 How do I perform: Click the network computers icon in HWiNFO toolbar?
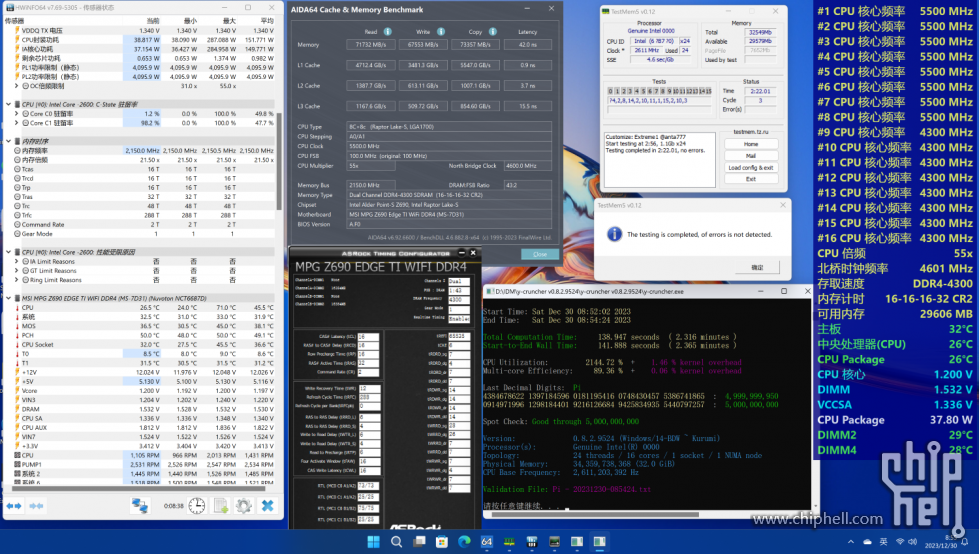click(x=140, y=506)
